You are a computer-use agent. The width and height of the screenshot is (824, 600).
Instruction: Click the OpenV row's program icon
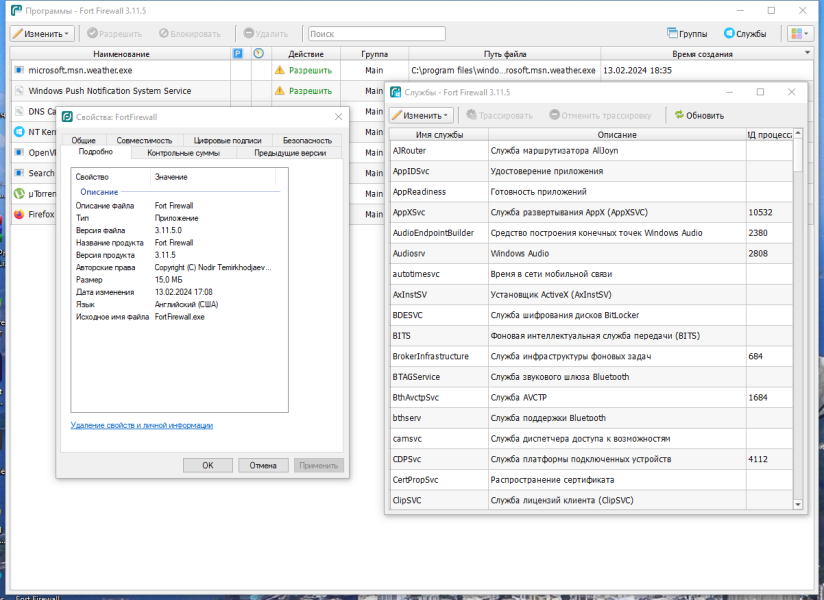point(19,152)
